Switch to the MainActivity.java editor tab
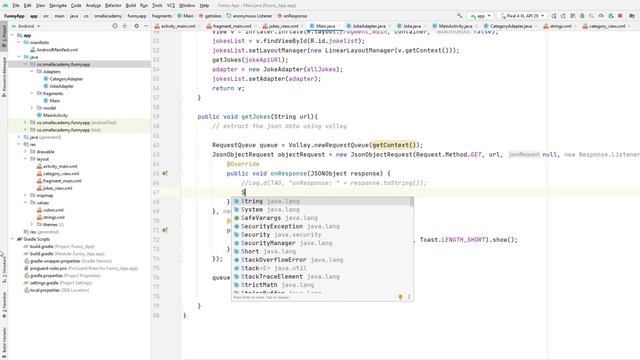Image resolution: width=640 pixels, height=360 pixels. pos(455,26)
